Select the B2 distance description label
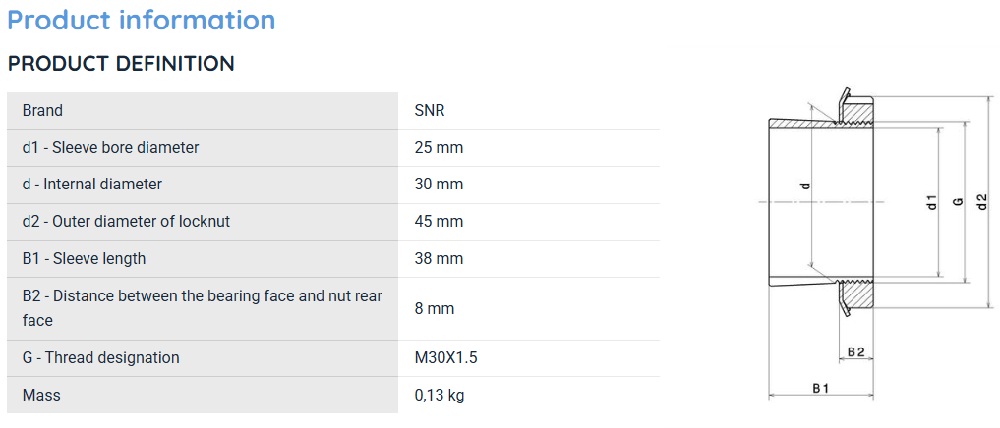Viewport: 1000px width, 428px height. 203,308
